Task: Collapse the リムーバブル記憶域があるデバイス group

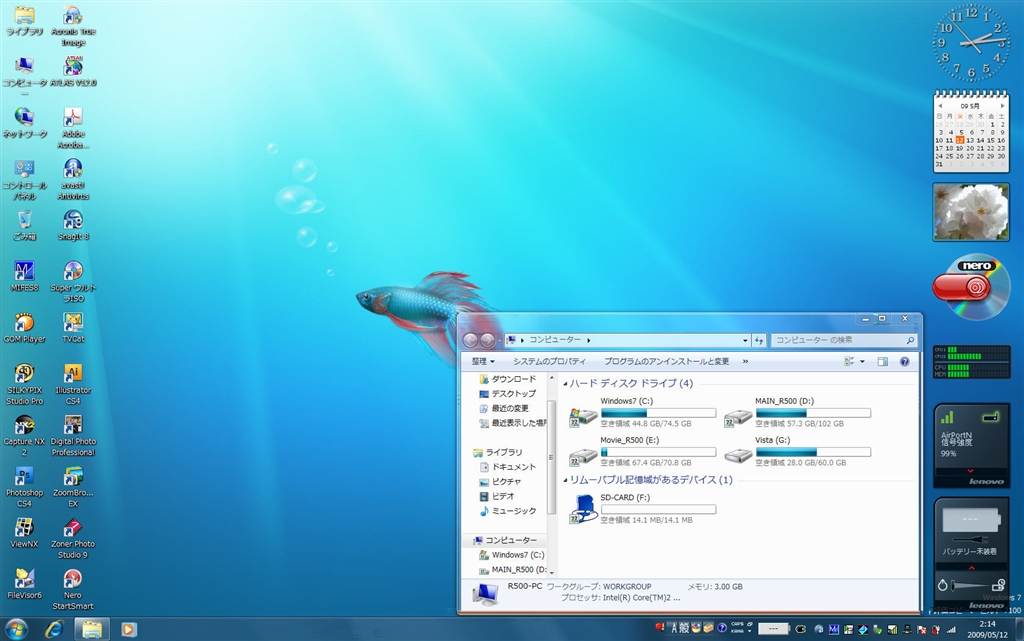Action: coord(565,480)
